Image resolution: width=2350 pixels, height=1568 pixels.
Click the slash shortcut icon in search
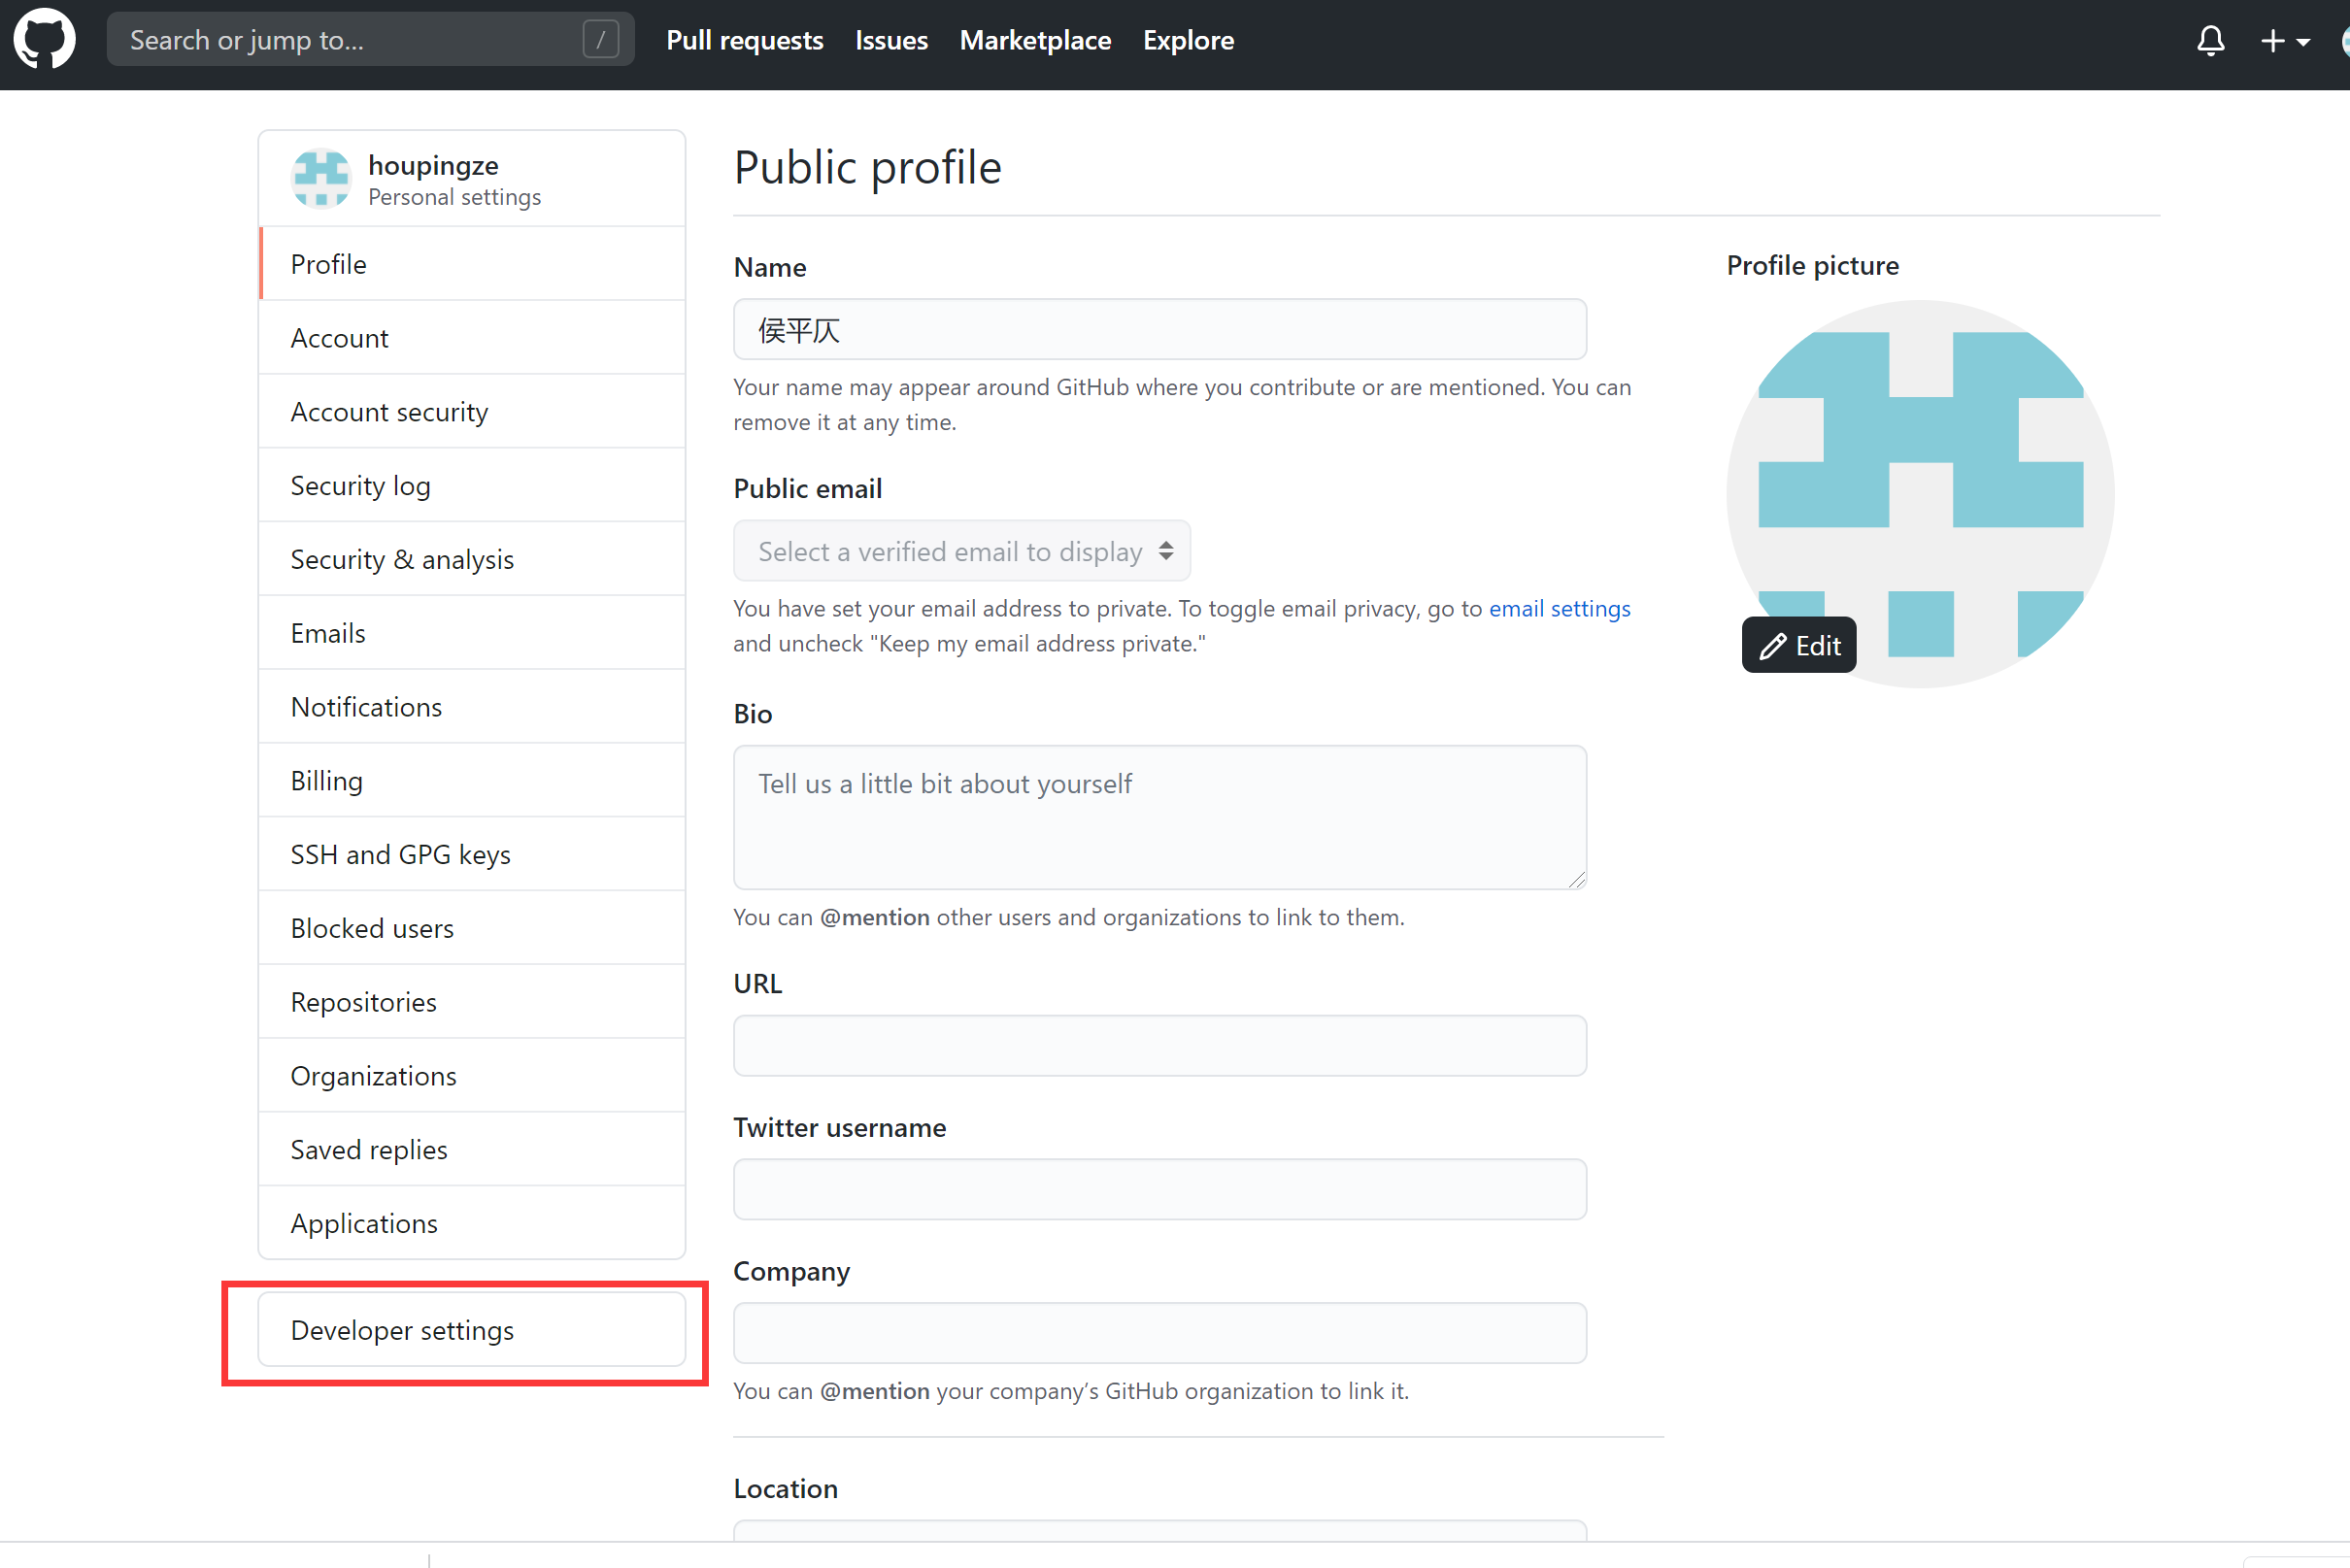click(x=600, y=40)
